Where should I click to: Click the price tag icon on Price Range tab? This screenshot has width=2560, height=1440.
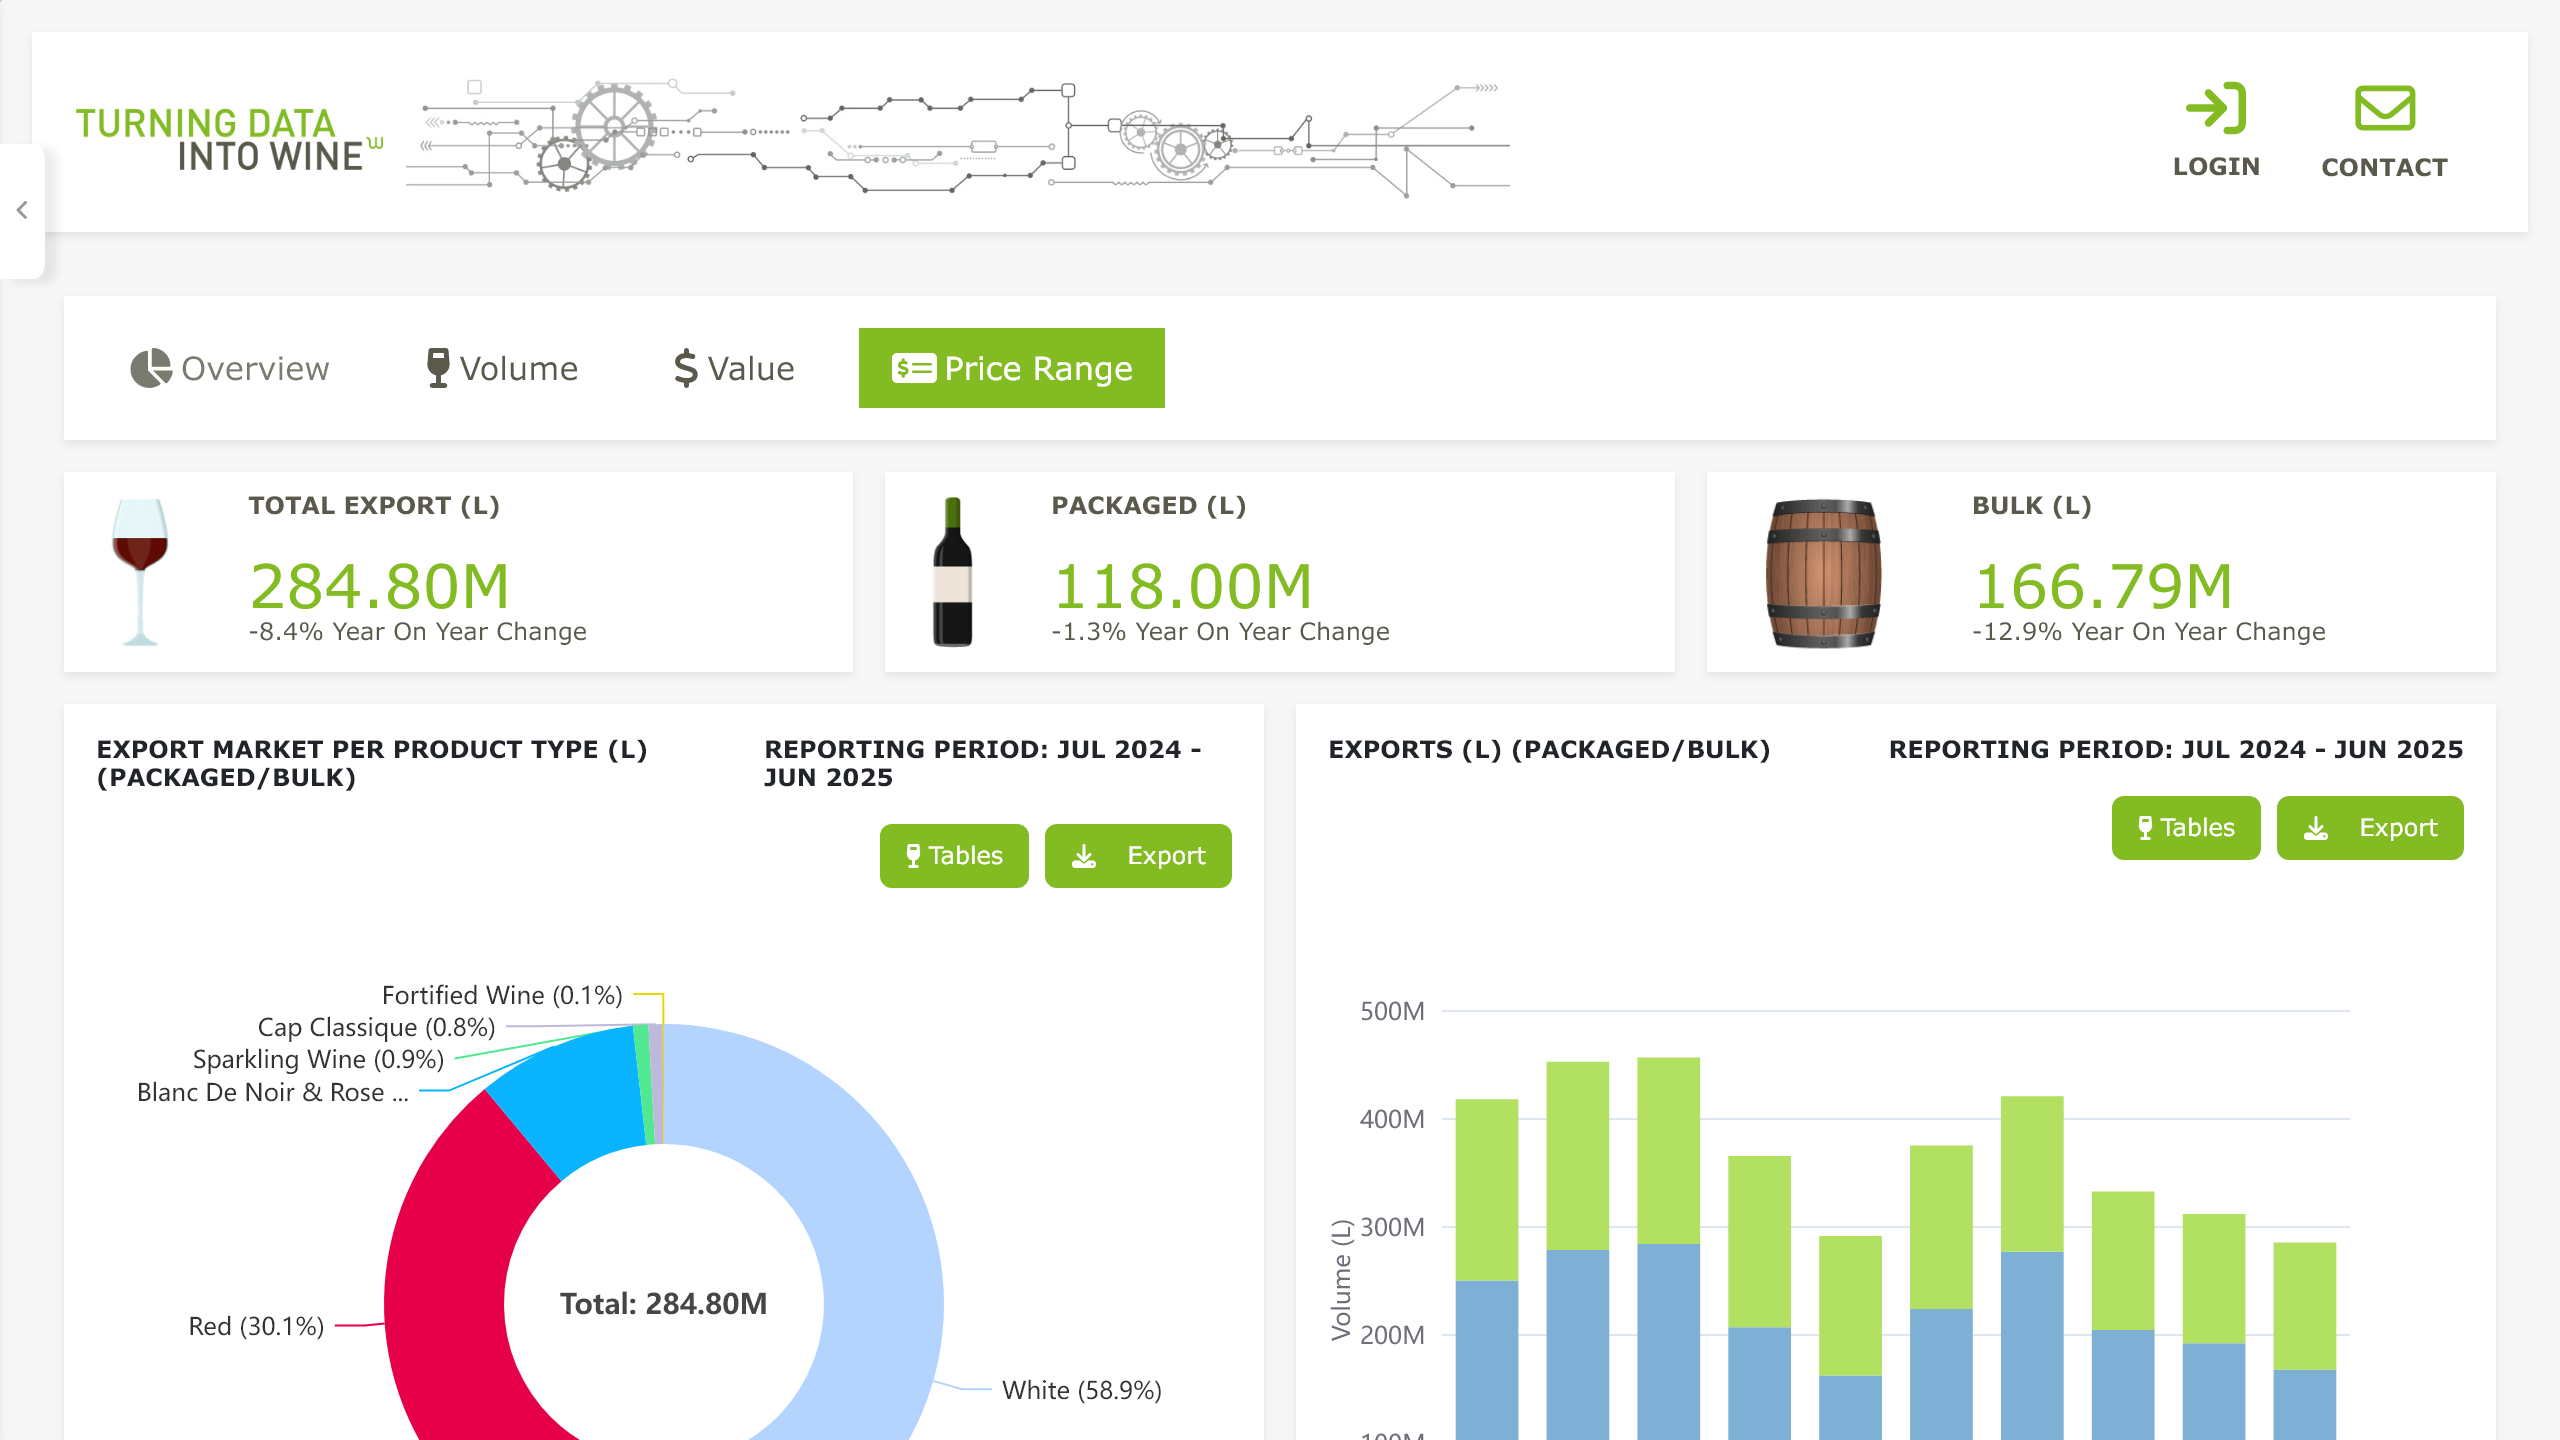pos(914,369)
